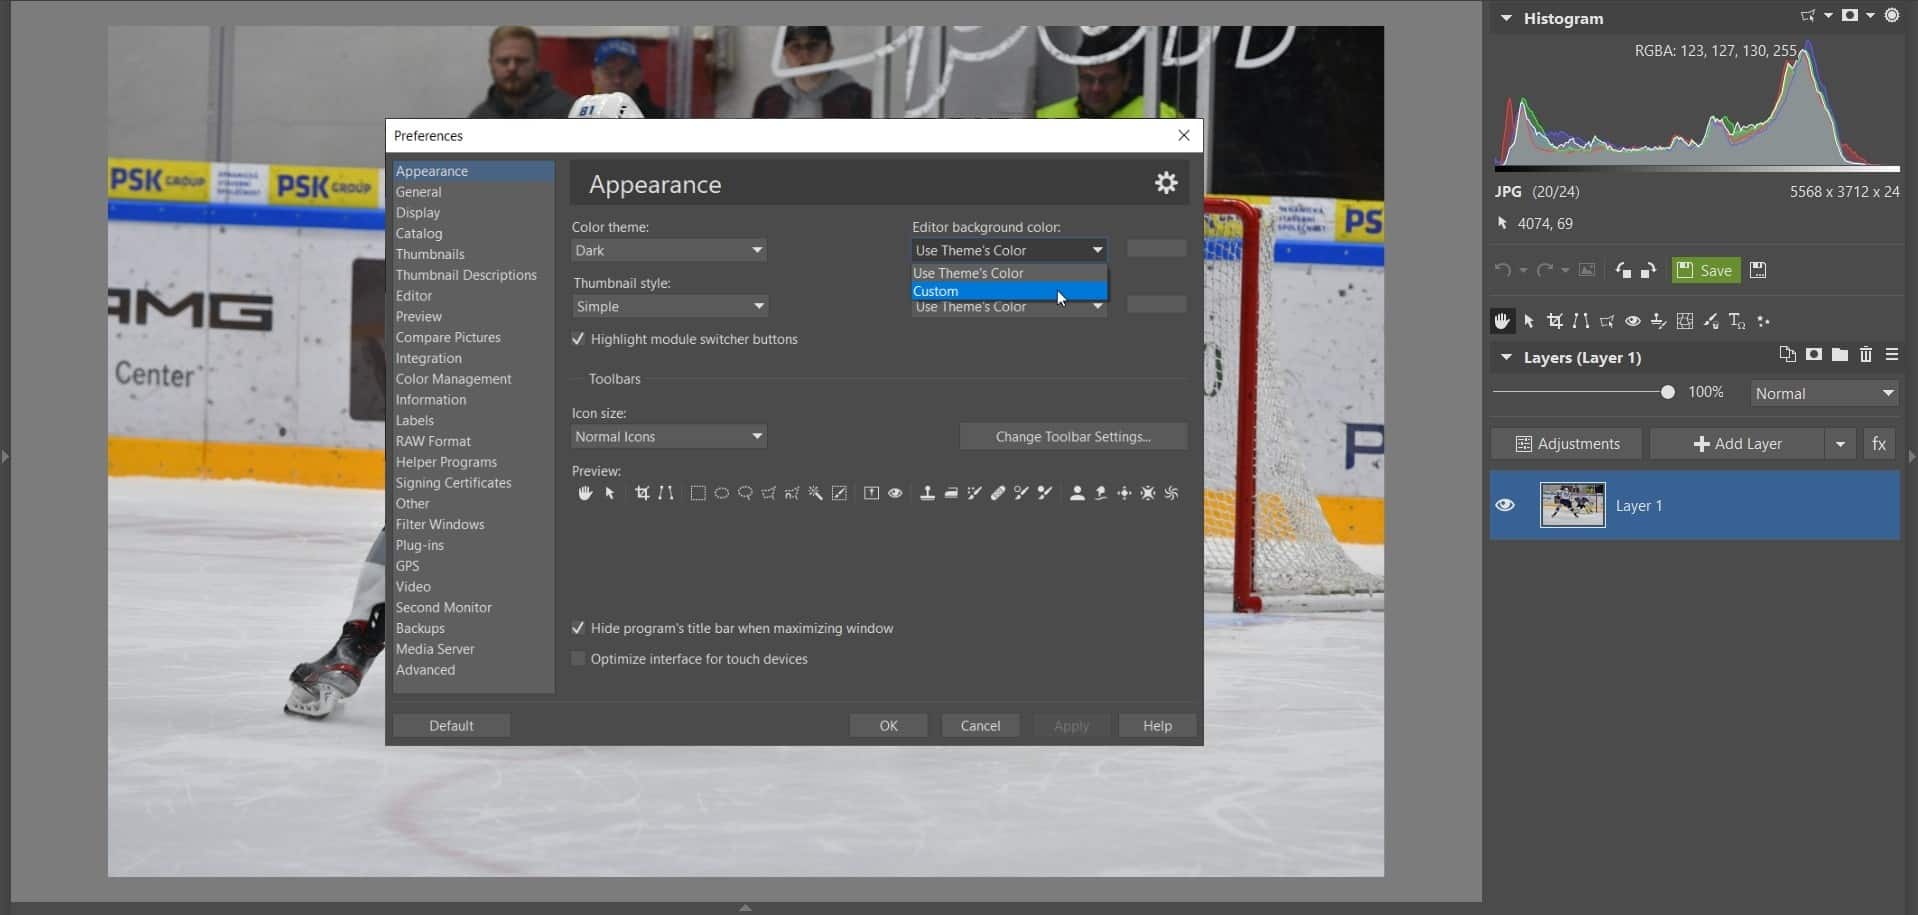Open the Normal blend mode dropdown
The image size is (1918, 915).
1824,393
